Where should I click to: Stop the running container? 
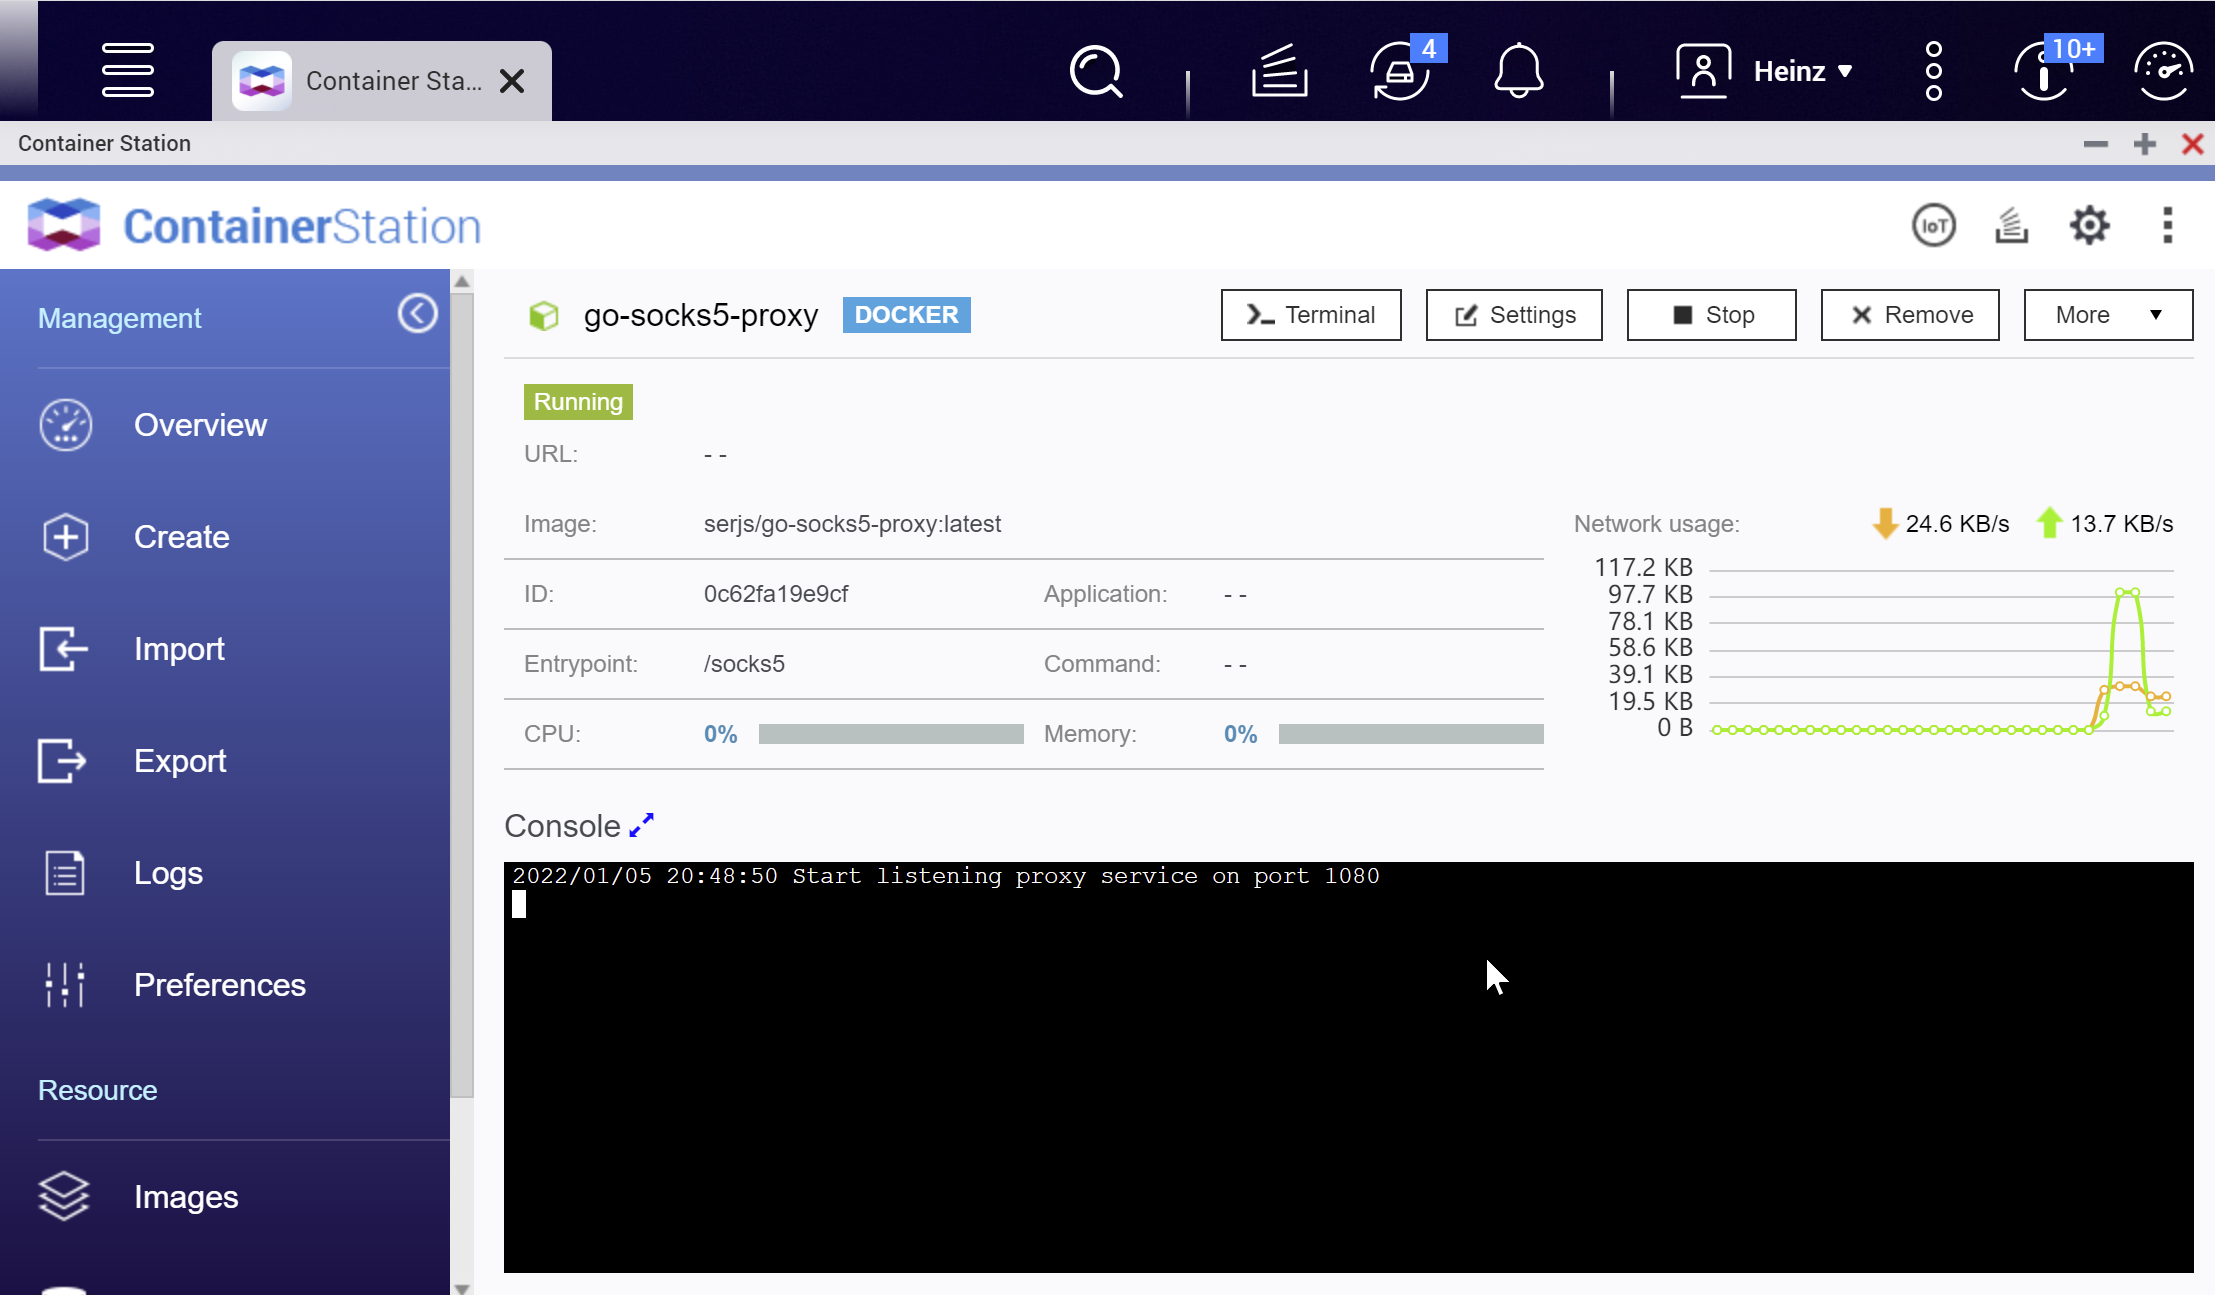pyautogui.click(x=1711, y=315)
